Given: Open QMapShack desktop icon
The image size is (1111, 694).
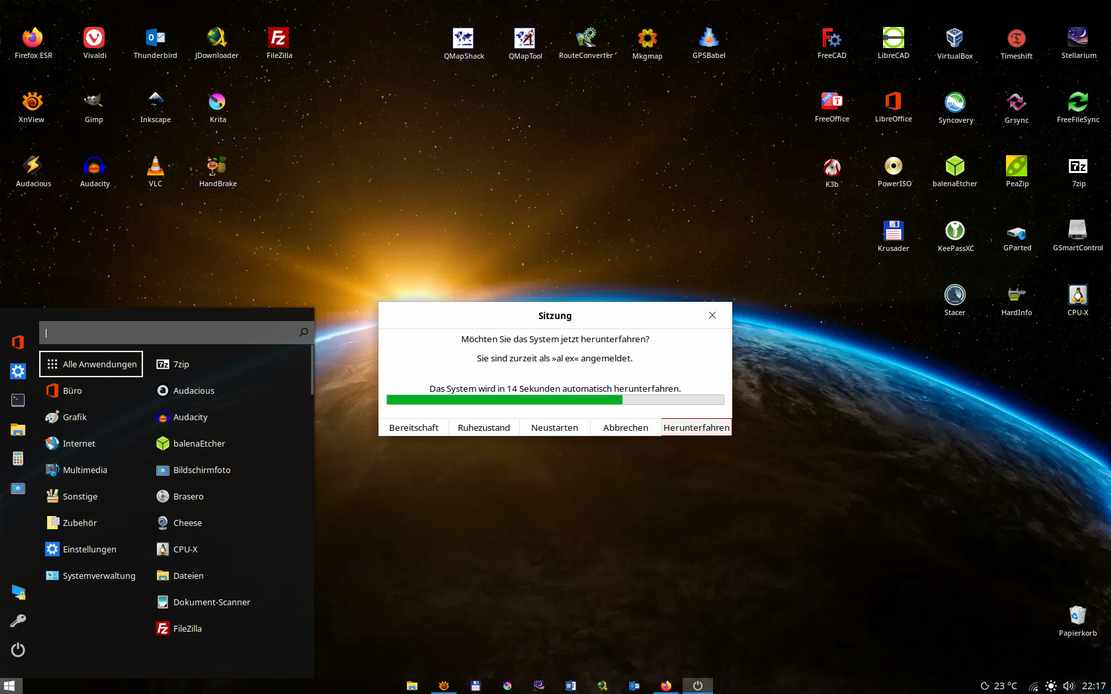Looking at the screenshot, I should click(x=463, y=39).
